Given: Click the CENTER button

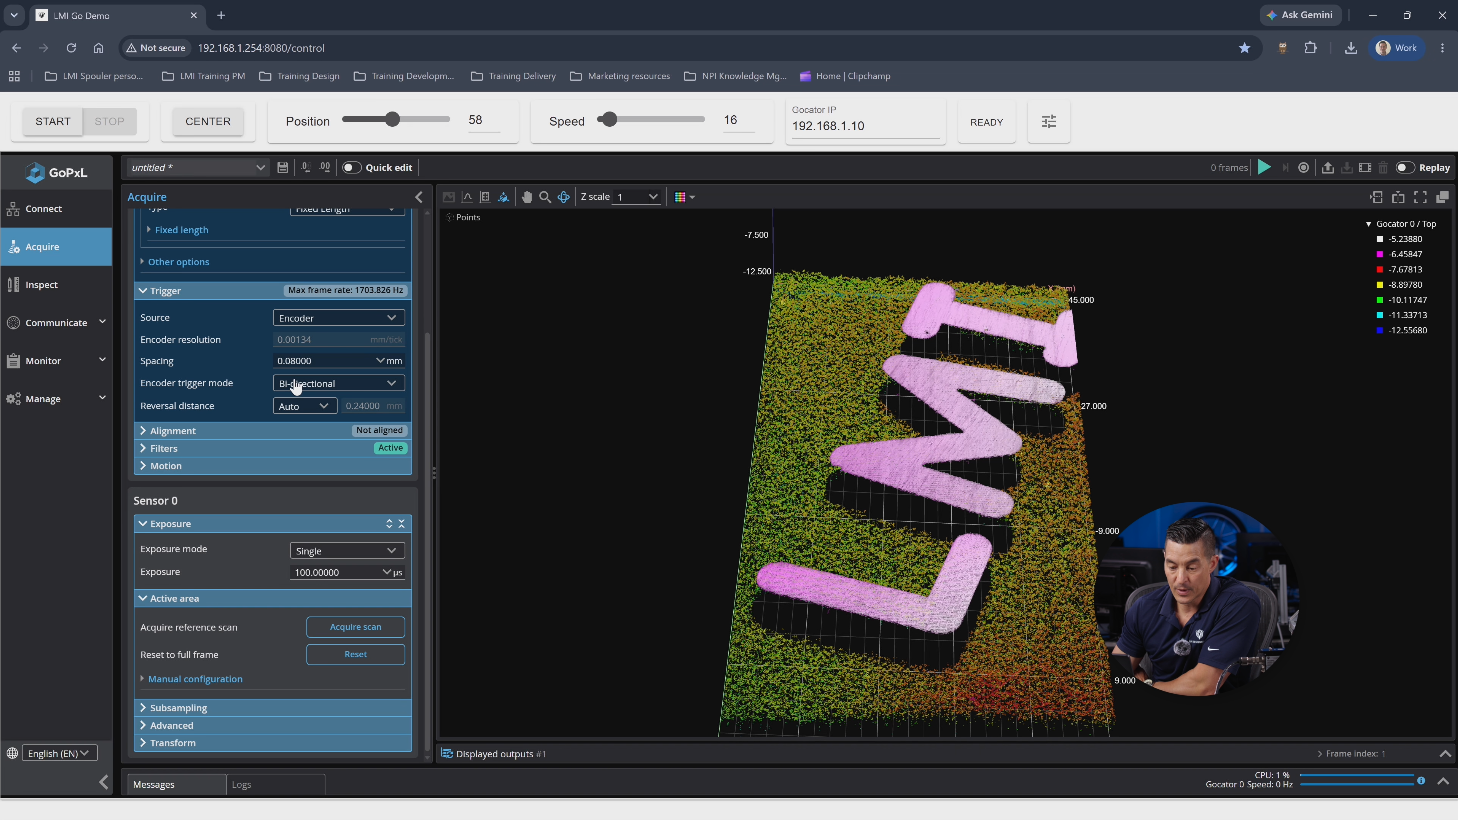Looking at the screenshot, I should click(208, 122).
